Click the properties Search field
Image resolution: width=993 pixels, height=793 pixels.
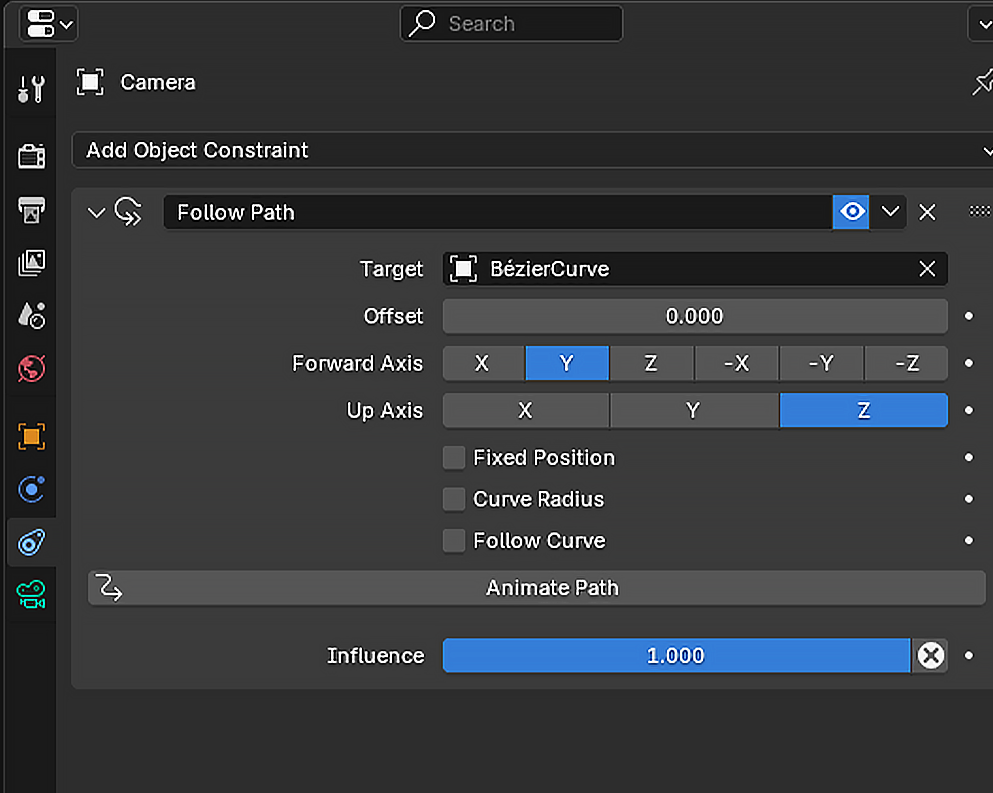tap(511, 24)
